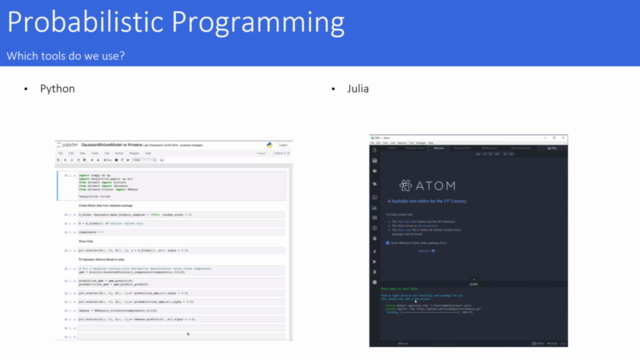
Task: Click the save icon in Jupyter's toolbar
Action: point(58,160)
